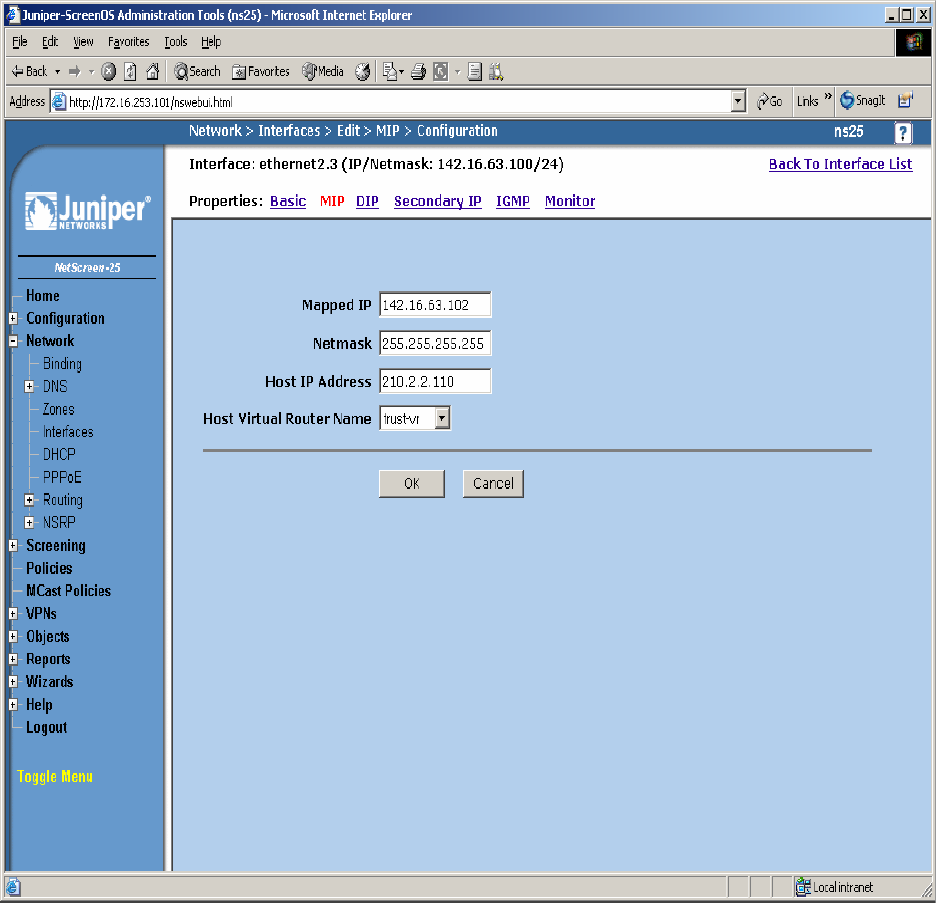Expand the Objects tree node
Screen dimensions: 936x903
pos(13,636)
